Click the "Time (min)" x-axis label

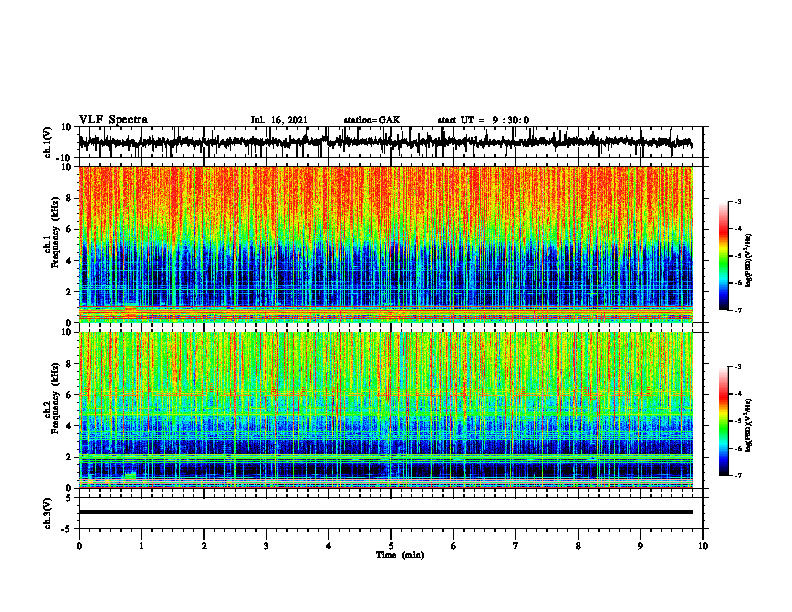coord(400,555)
